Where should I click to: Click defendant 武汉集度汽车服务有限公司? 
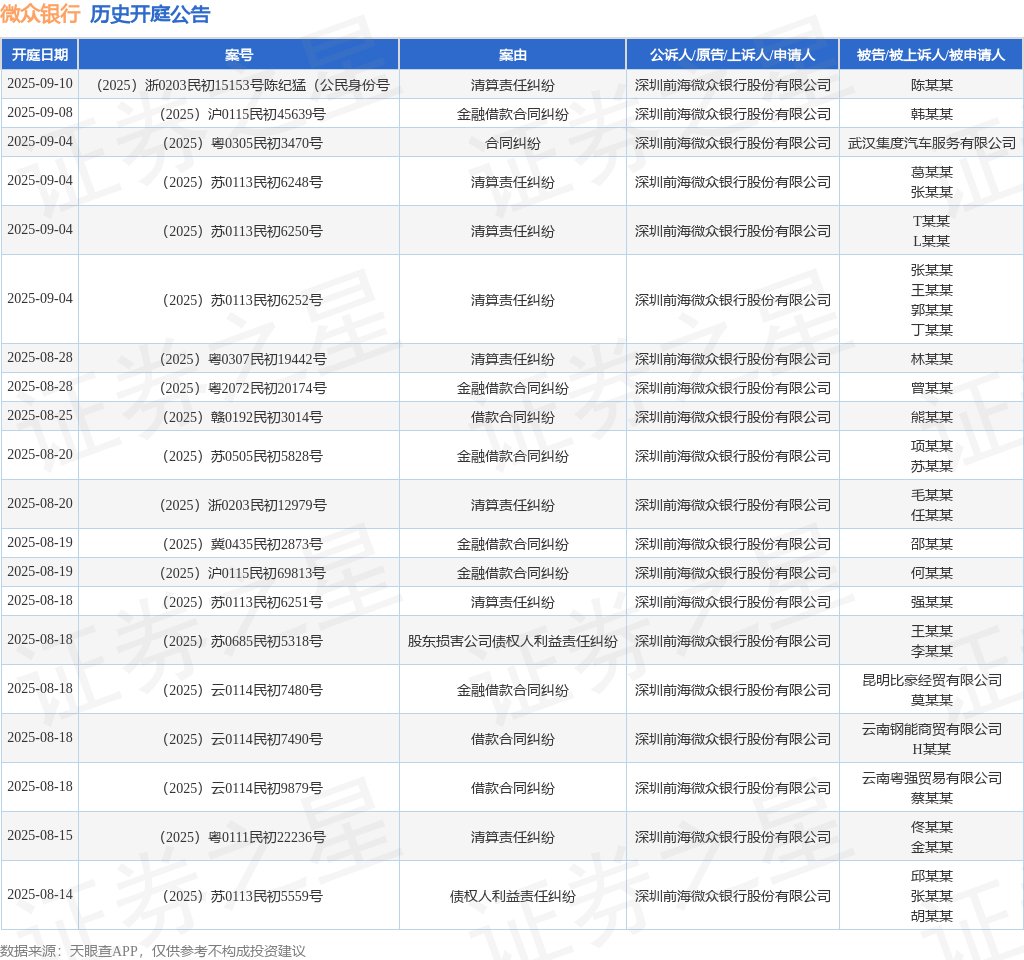[x=932, y=143]
